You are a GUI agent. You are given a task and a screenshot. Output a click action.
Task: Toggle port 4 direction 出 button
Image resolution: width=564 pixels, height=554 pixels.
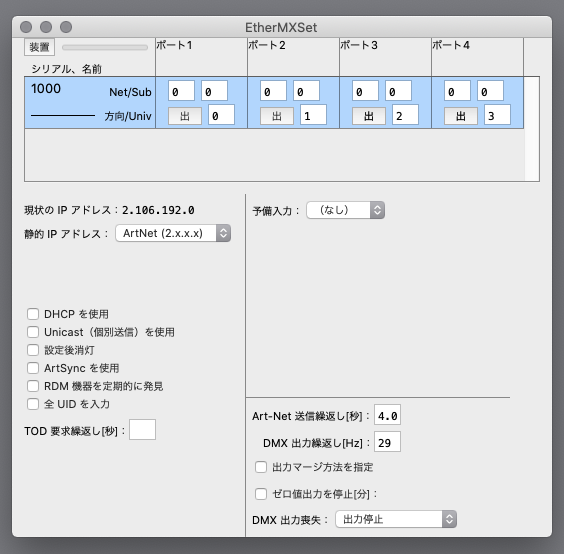tap(461, 116)
